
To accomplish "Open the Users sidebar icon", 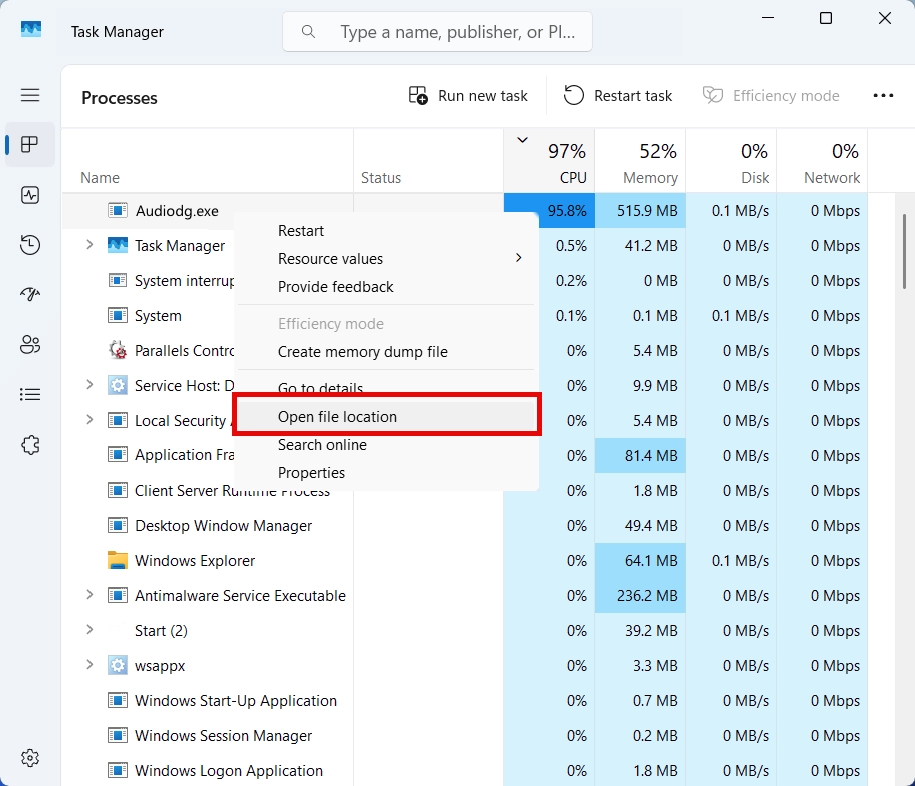I will tap(30, 344).
